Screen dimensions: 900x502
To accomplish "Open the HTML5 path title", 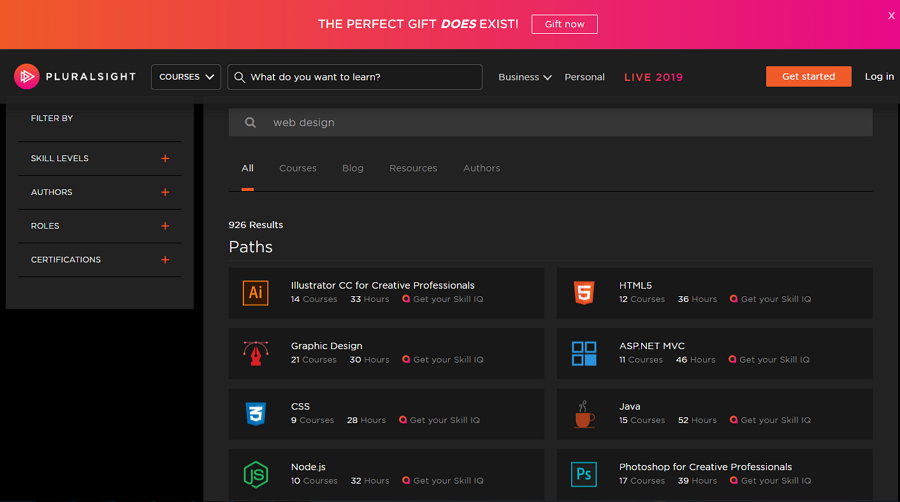I will tap(635, 285).
